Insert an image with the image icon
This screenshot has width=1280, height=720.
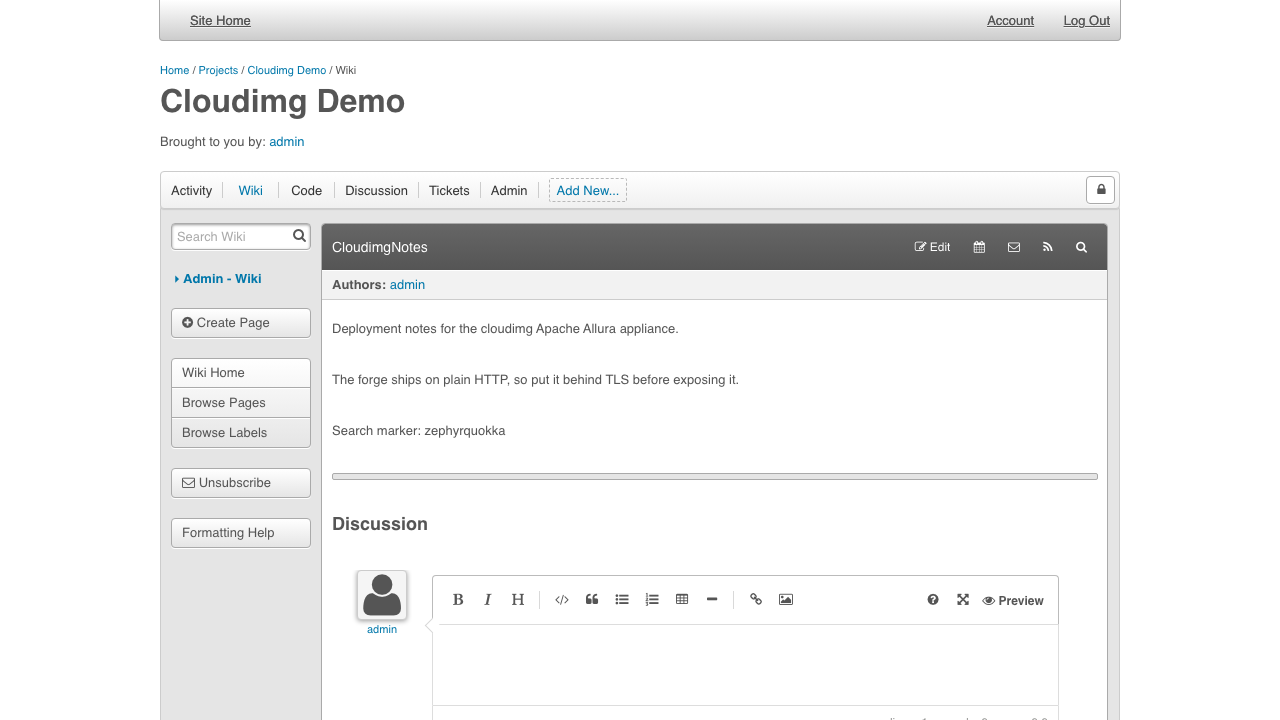(x=786, y=600)
